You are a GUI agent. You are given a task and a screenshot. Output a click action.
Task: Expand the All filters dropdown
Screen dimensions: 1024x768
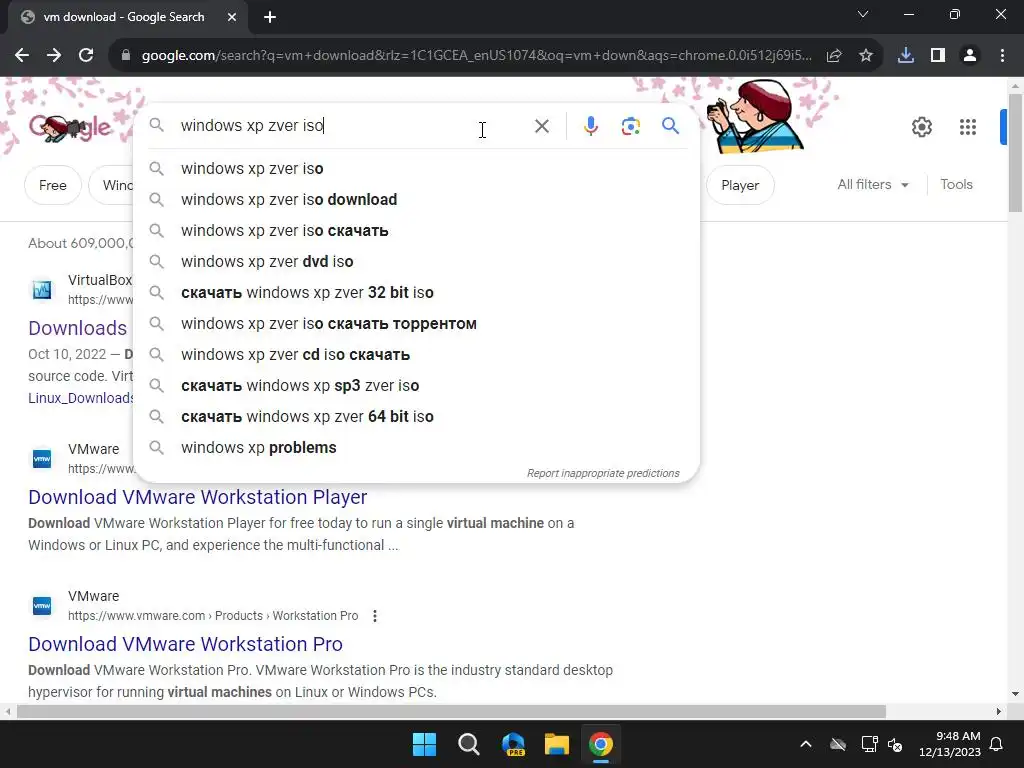(873, 185)
